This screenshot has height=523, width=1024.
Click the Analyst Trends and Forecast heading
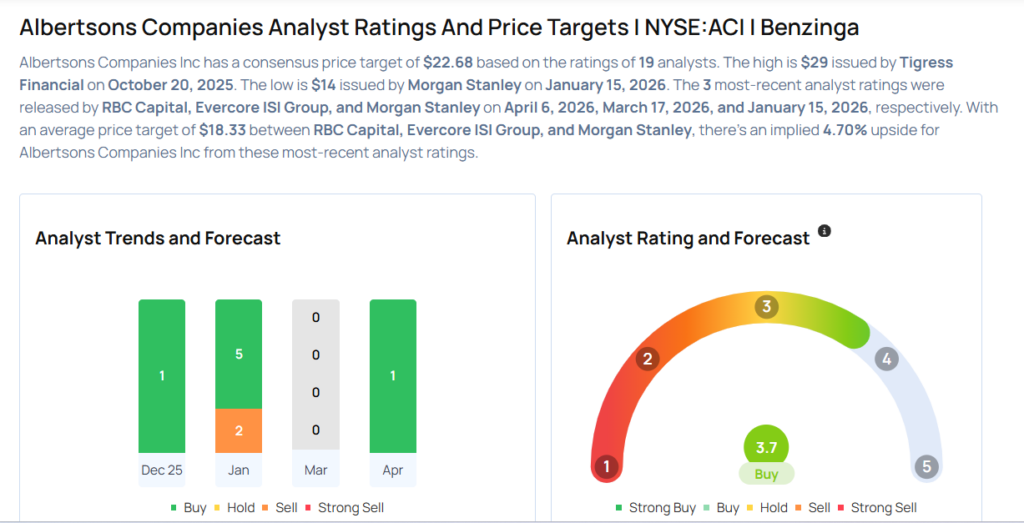pos(158,238)
